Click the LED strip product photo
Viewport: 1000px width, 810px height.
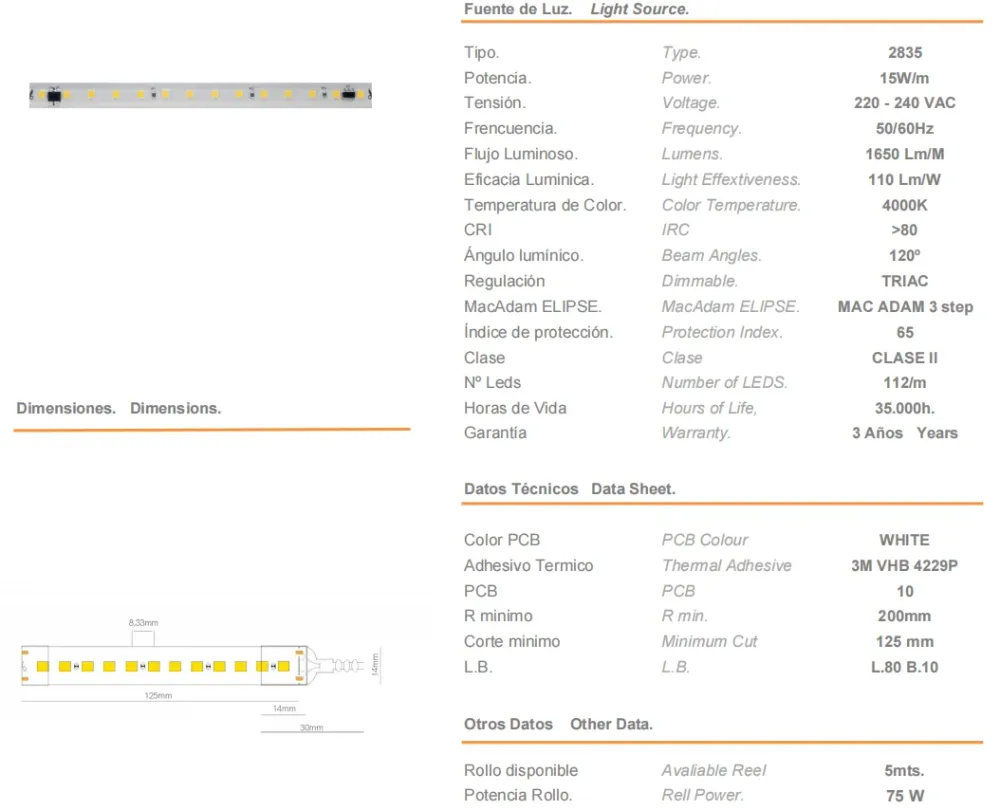click(x=200, y=94)
